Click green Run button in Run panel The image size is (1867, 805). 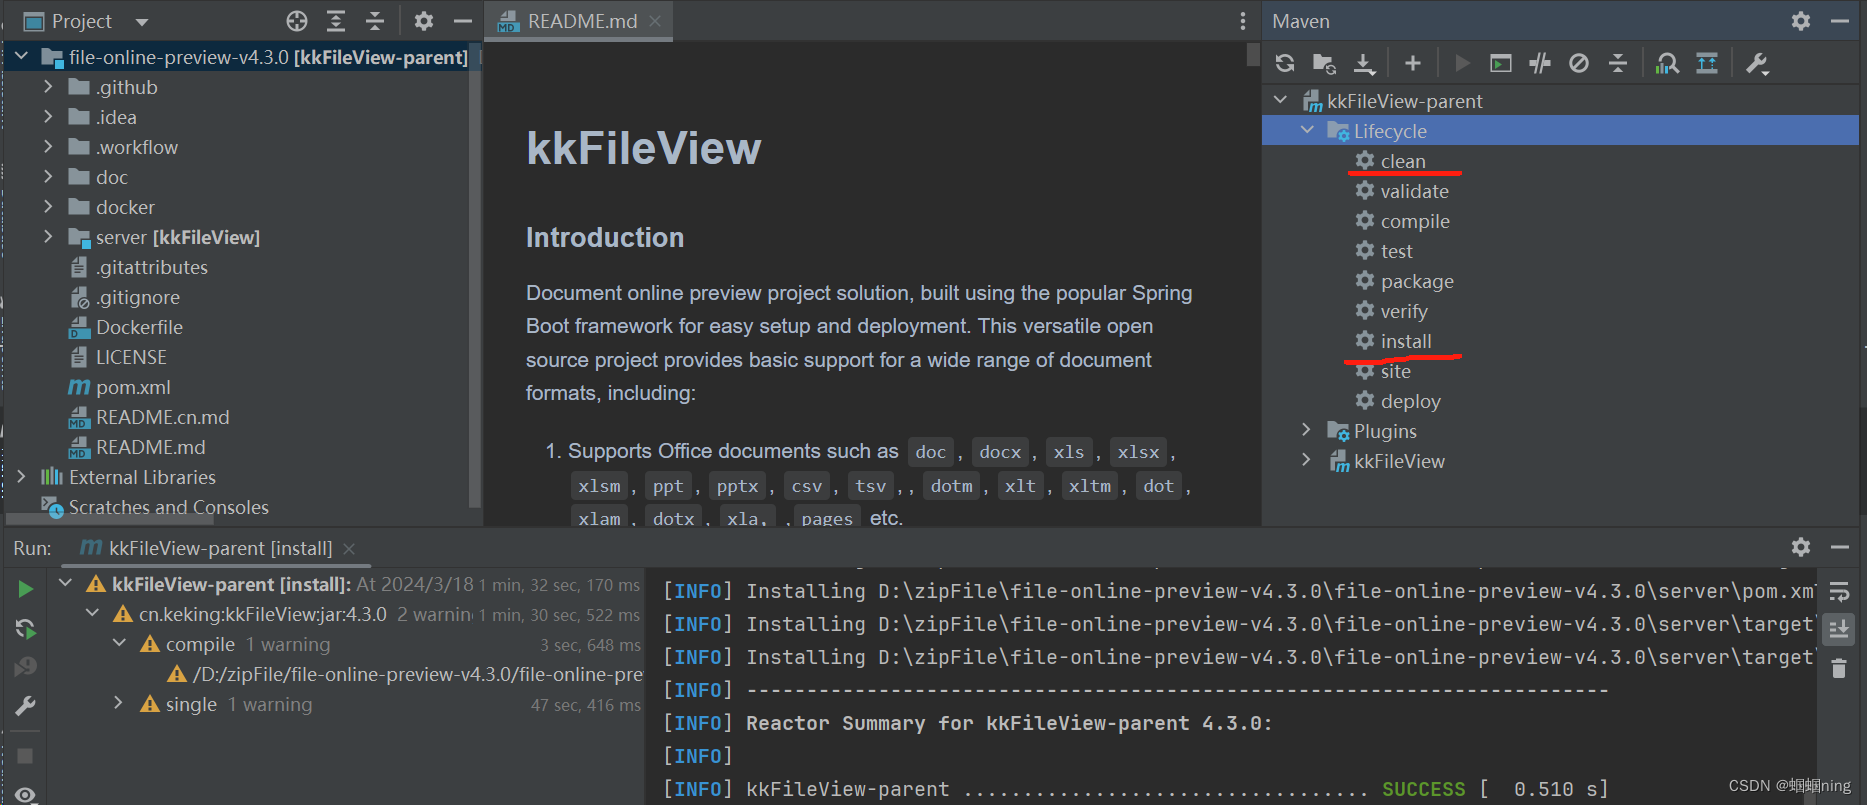point(26,589)
